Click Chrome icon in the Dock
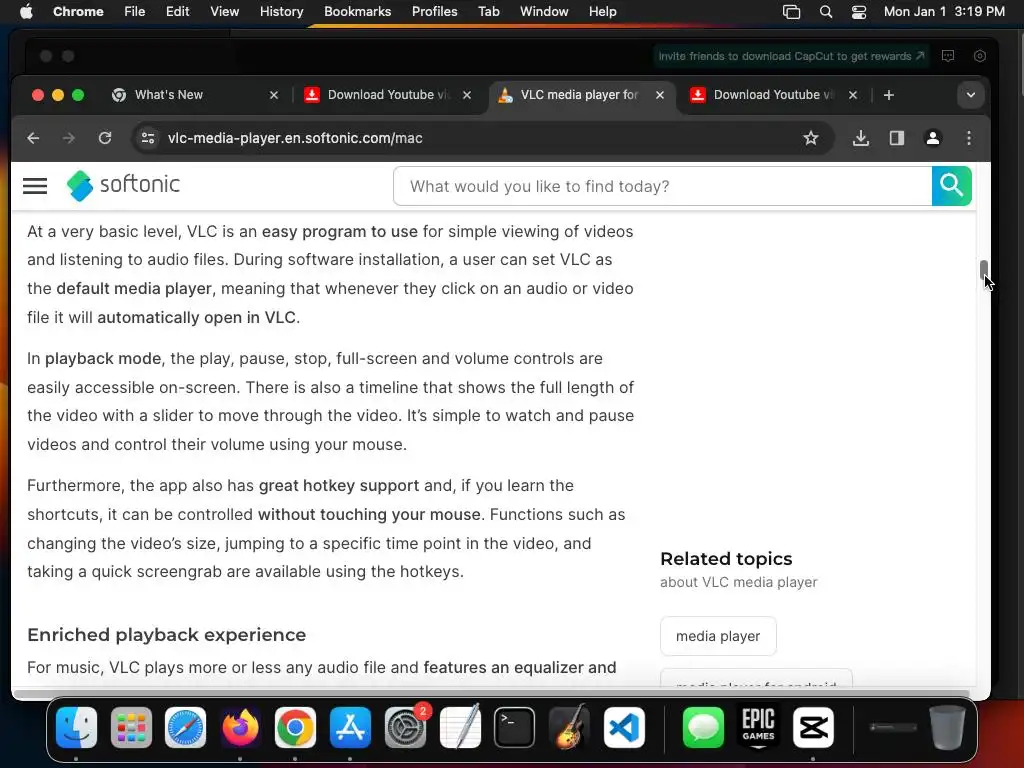 pyautogui.click(x=295, y=727)
